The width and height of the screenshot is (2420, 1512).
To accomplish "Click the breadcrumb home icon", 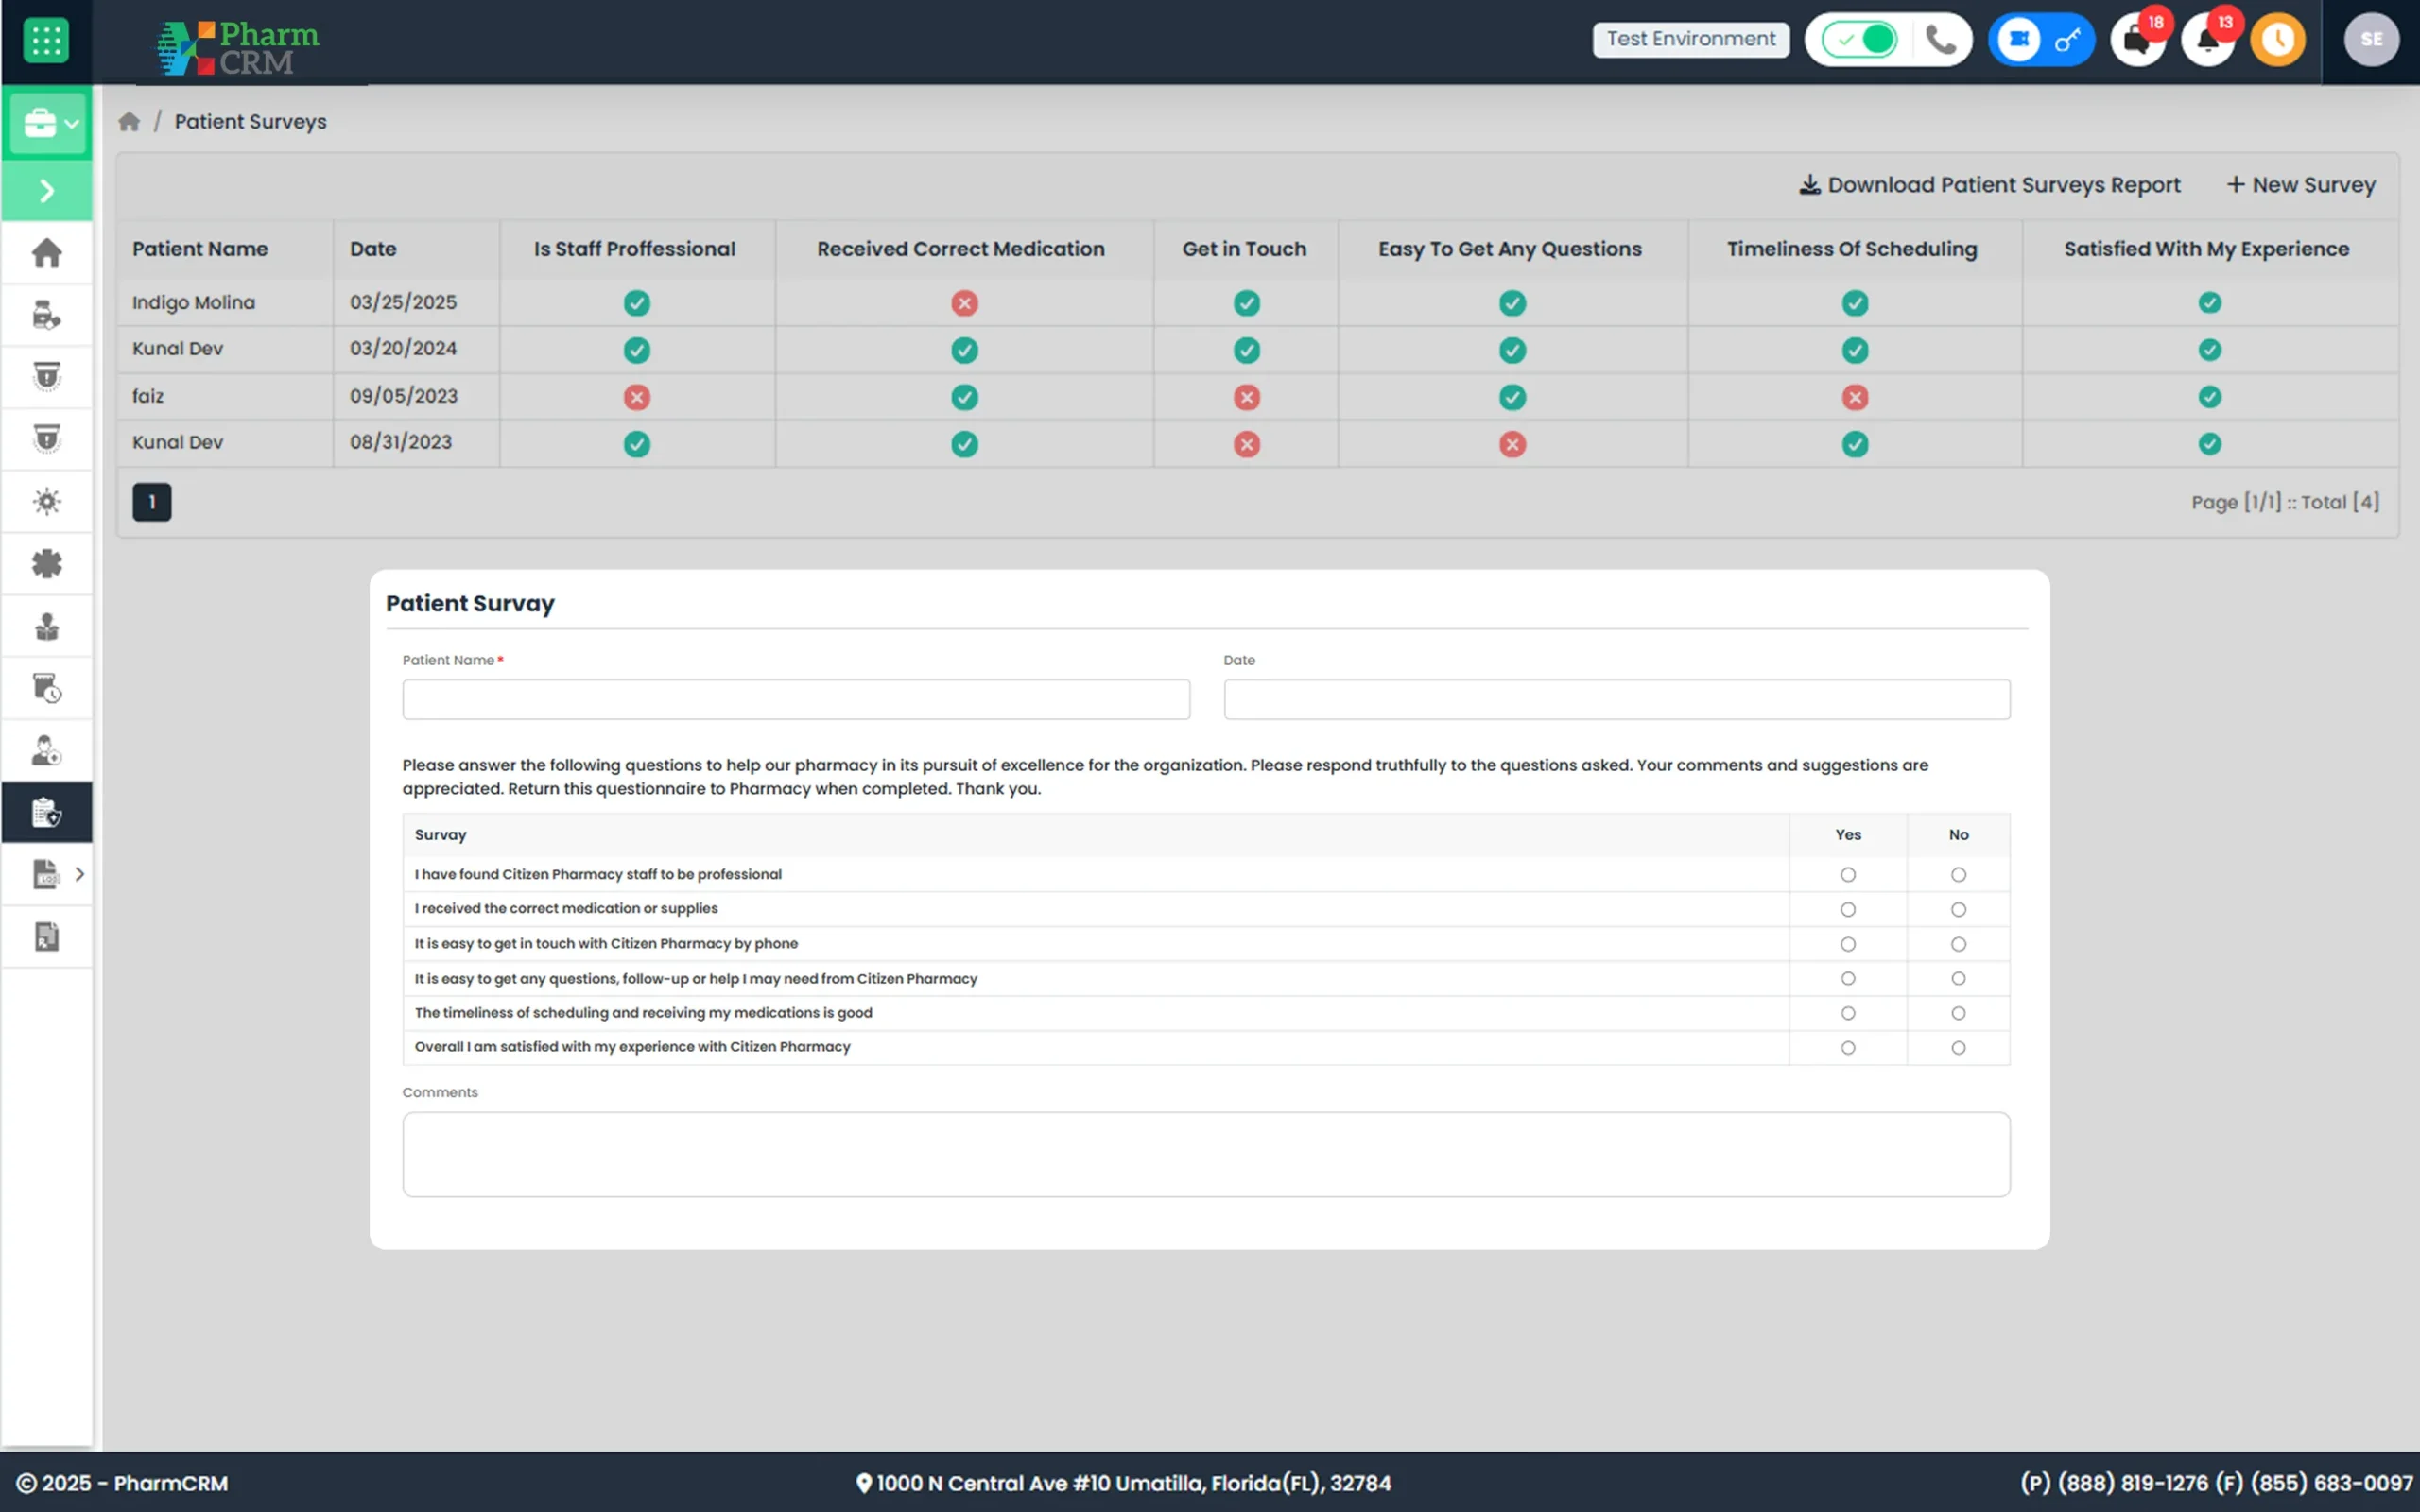I will pos(129,121).
